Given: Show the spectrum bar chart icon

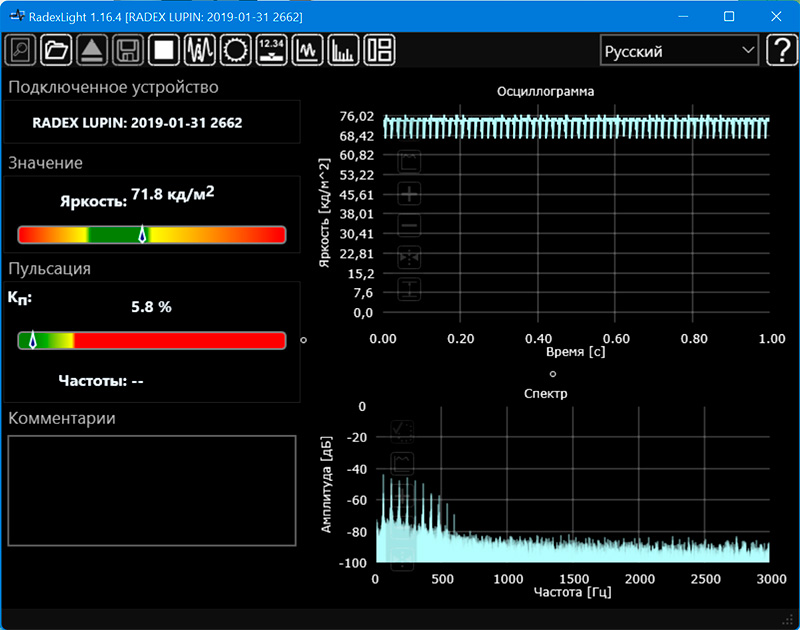Looking at the screenshot, I should 344,50.
